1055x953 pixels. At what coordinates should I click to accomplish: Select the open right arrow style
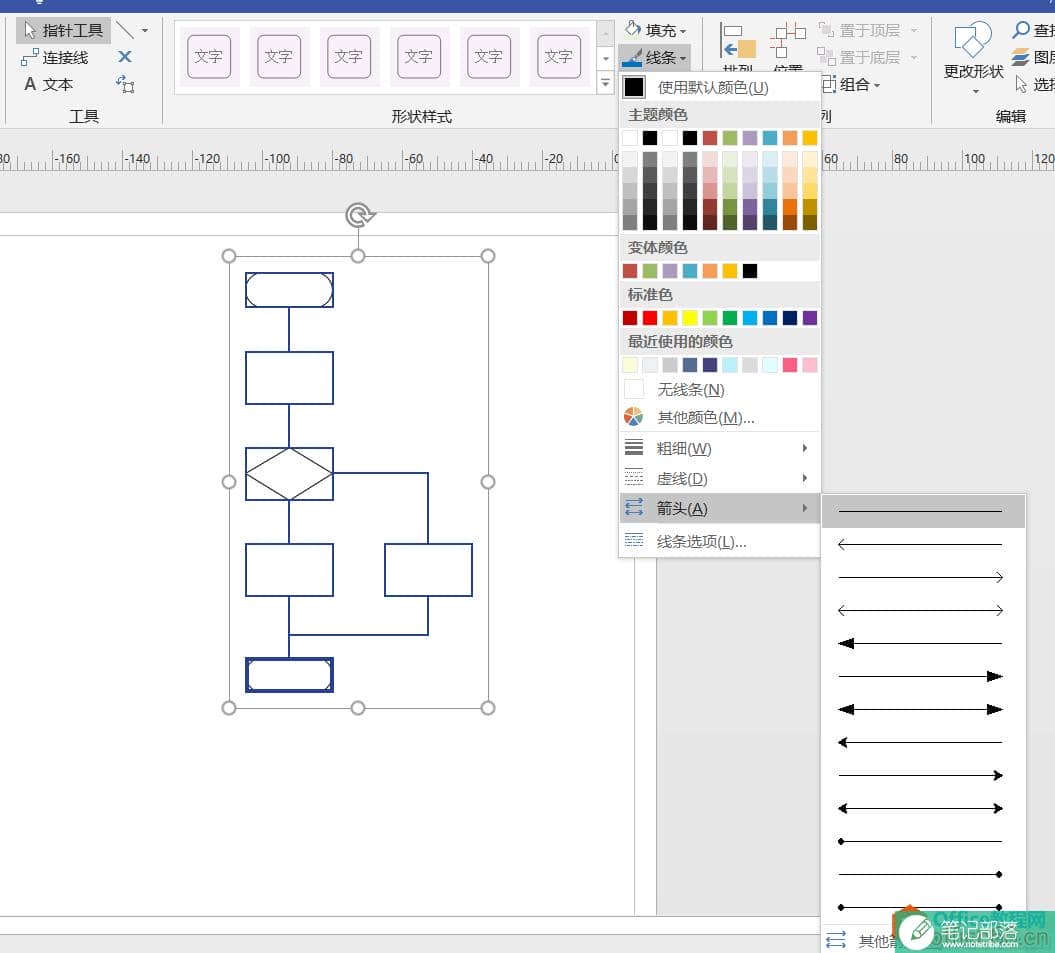click(x=922, y=577)
